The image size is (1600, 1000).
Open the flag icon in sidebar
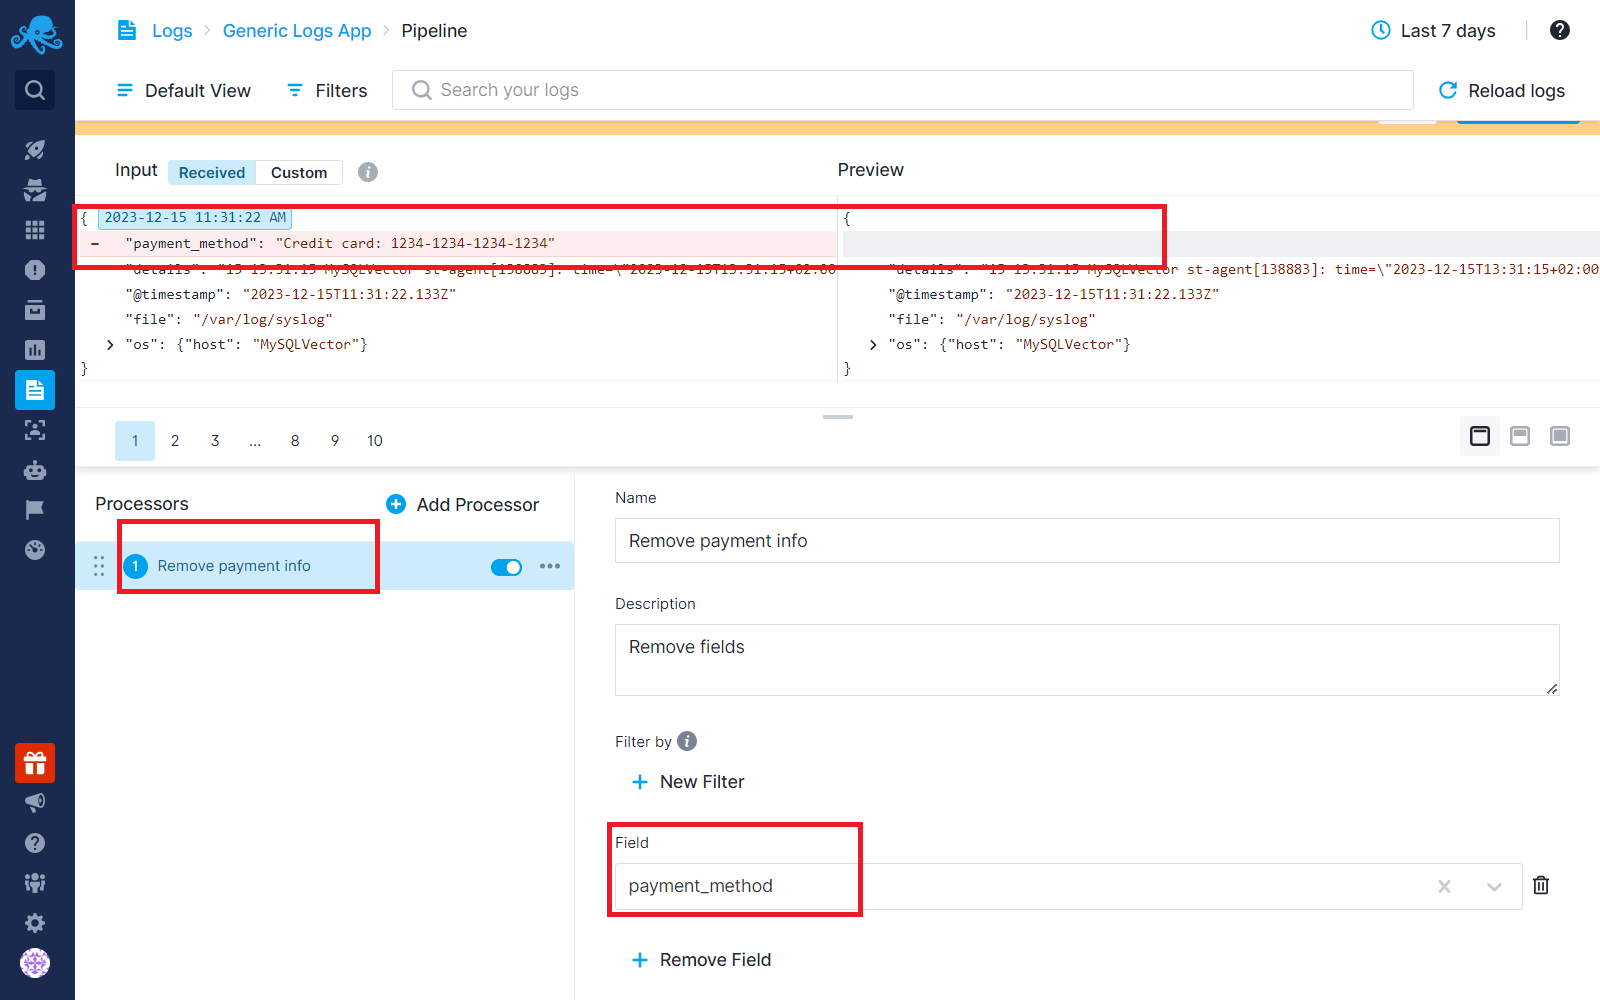click(x=35, y=510)
